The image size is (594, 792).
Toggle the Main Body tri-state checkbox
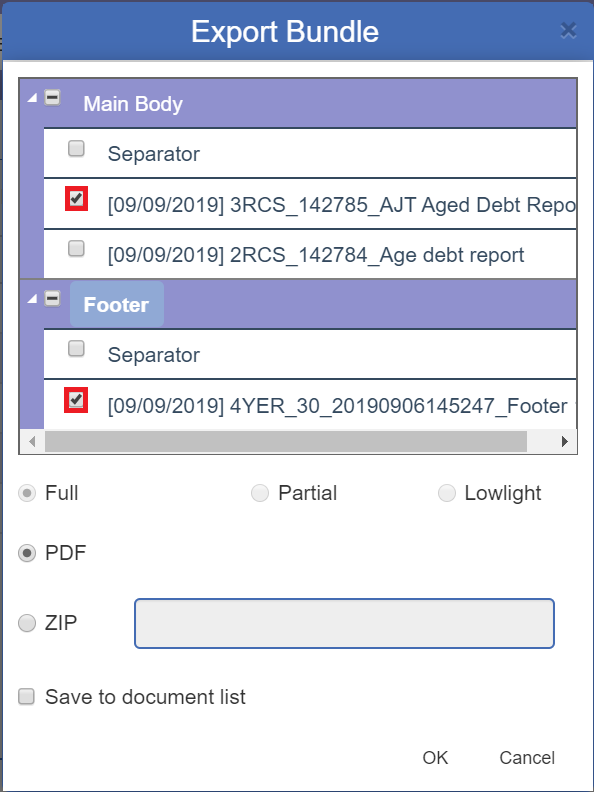[x=52, y=97]
